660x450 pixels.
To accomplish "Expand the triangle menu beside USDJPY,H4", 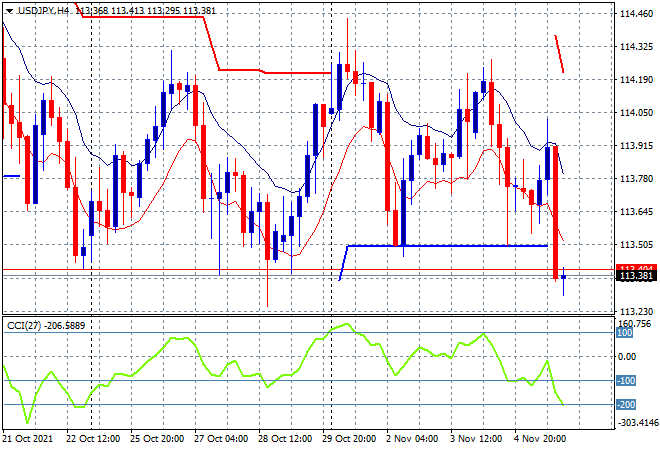I will coord(9,11).
